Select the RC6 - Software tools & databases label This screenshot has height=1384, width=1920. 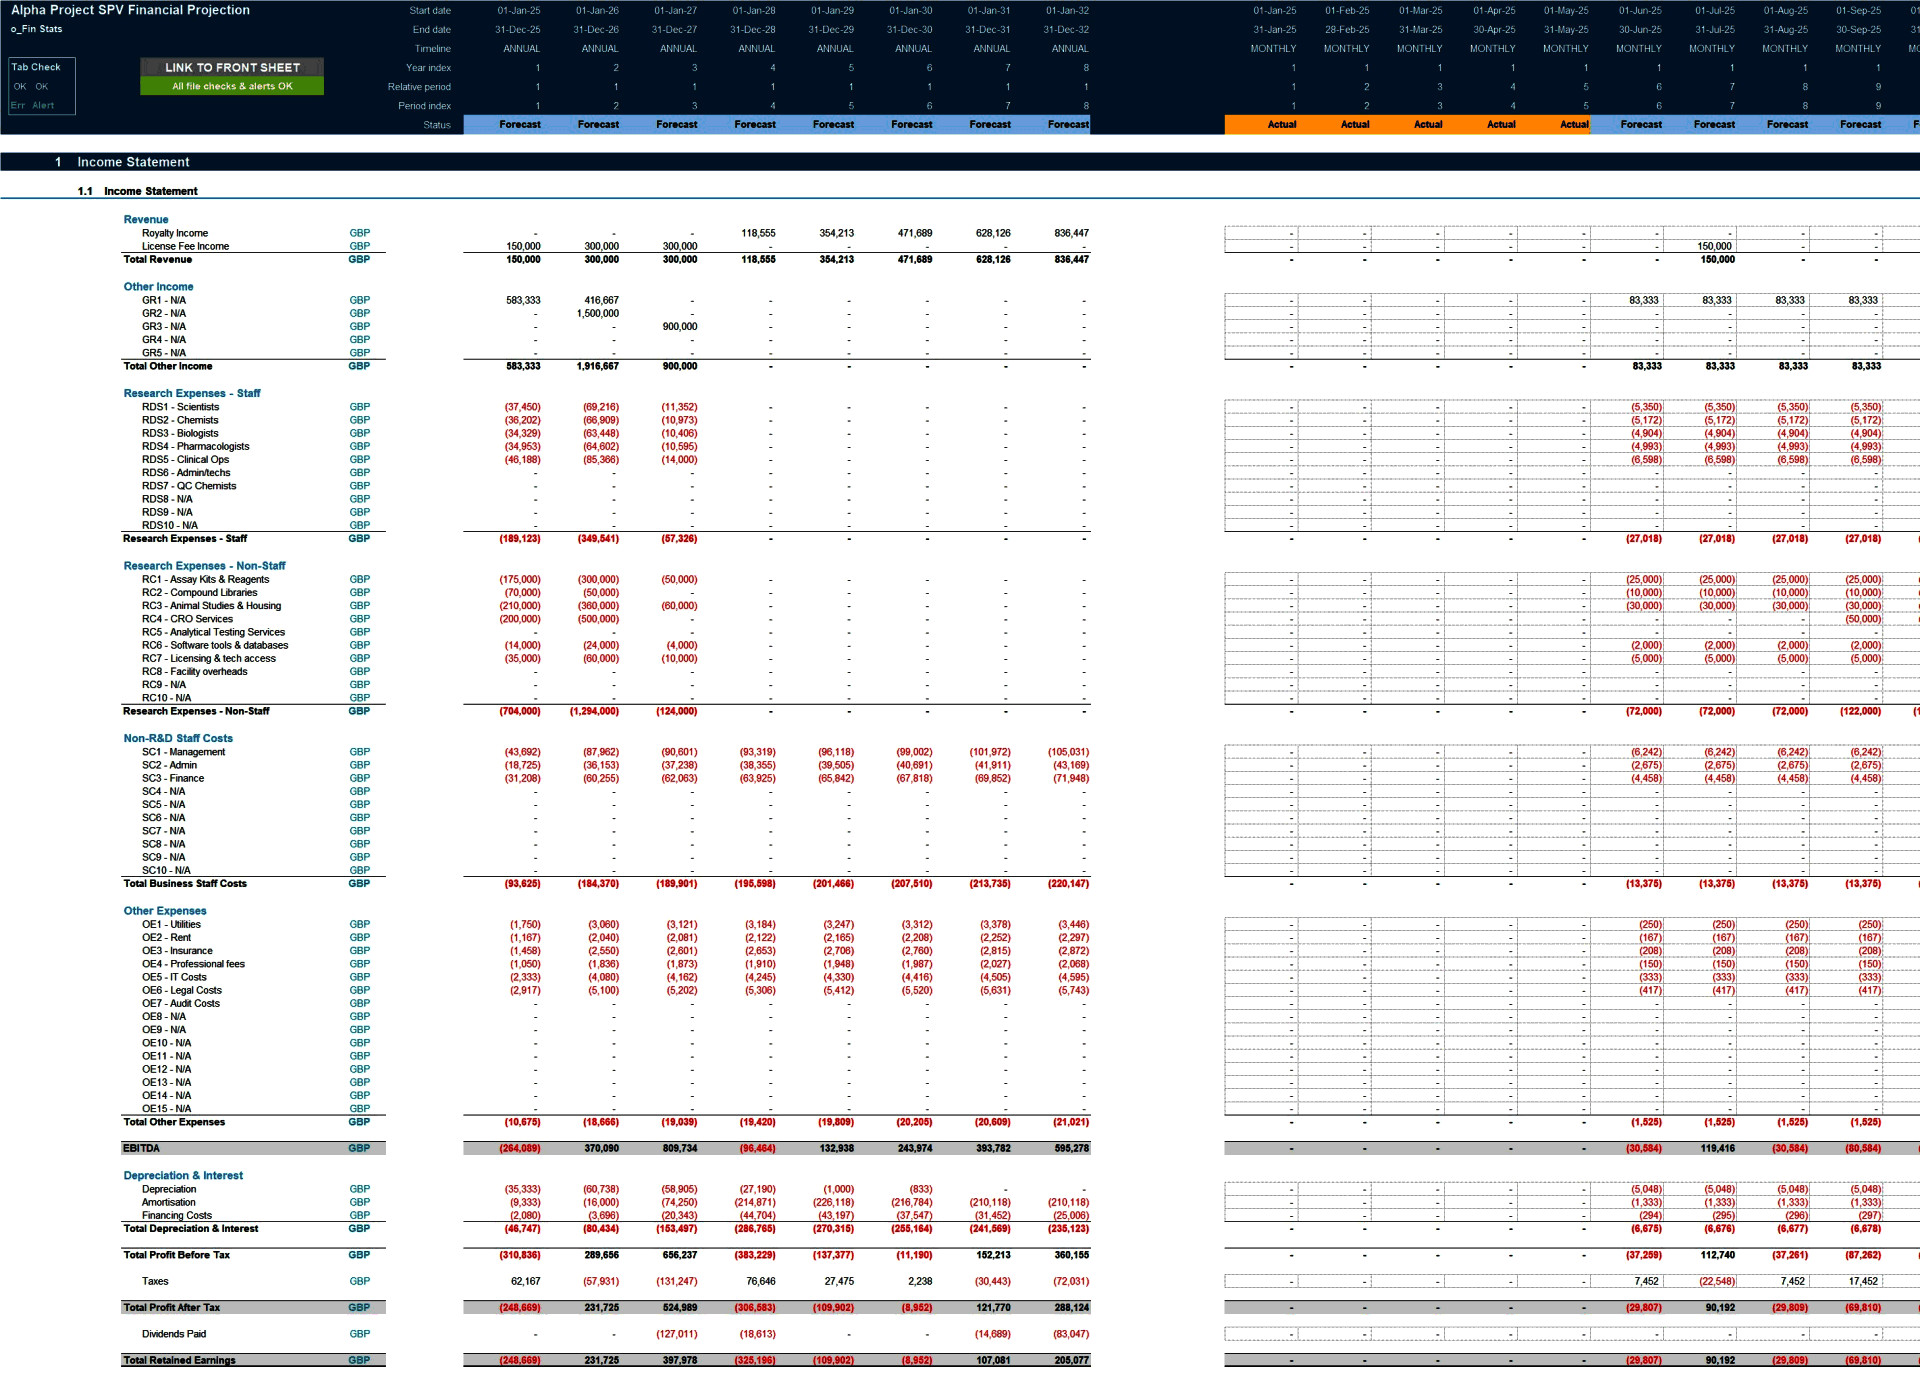[x=215, y=645]
